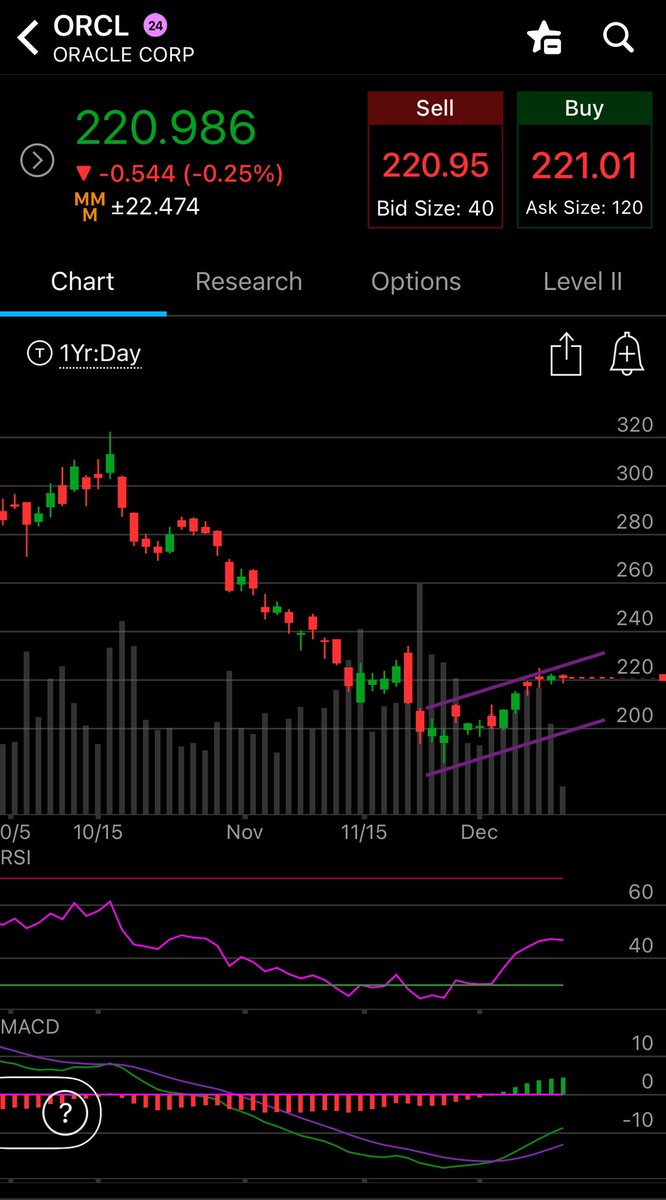Open the Level II tab

(x=583, y=282)
